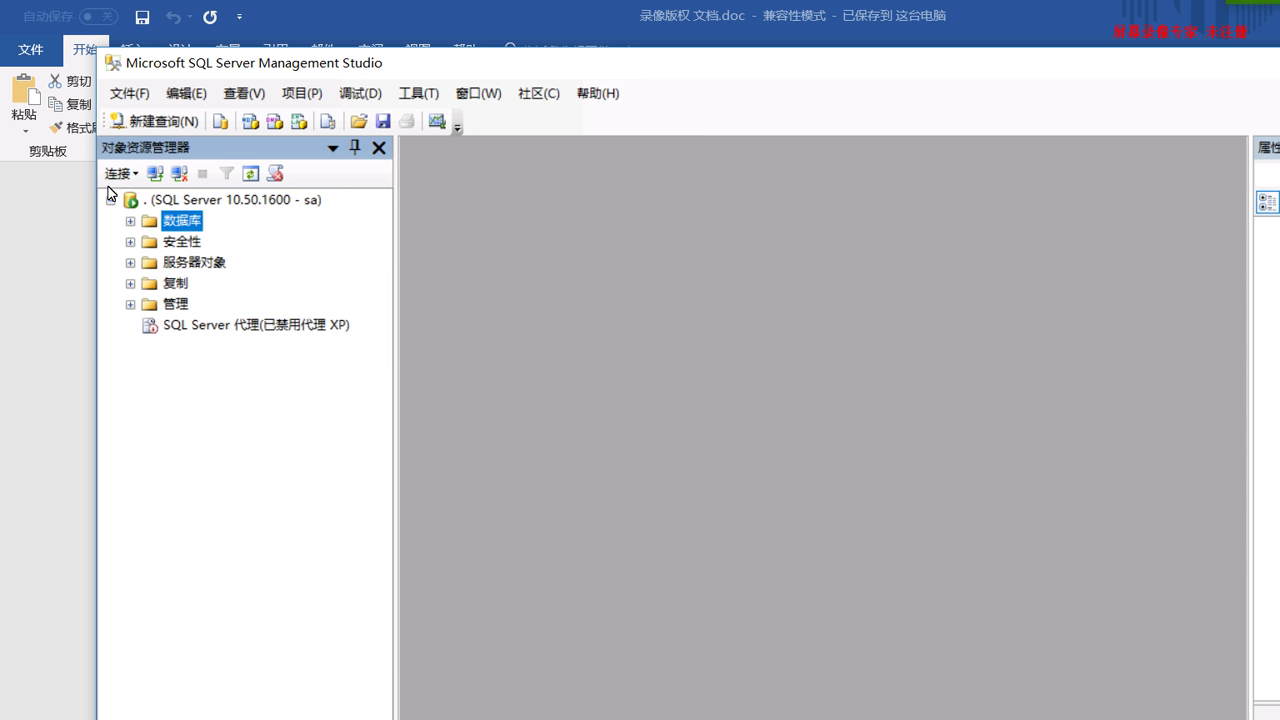The height and width of the screenshot is (720, 1280).
Task: Open the 社区(C) menu
Action: [x=538, y=93]
